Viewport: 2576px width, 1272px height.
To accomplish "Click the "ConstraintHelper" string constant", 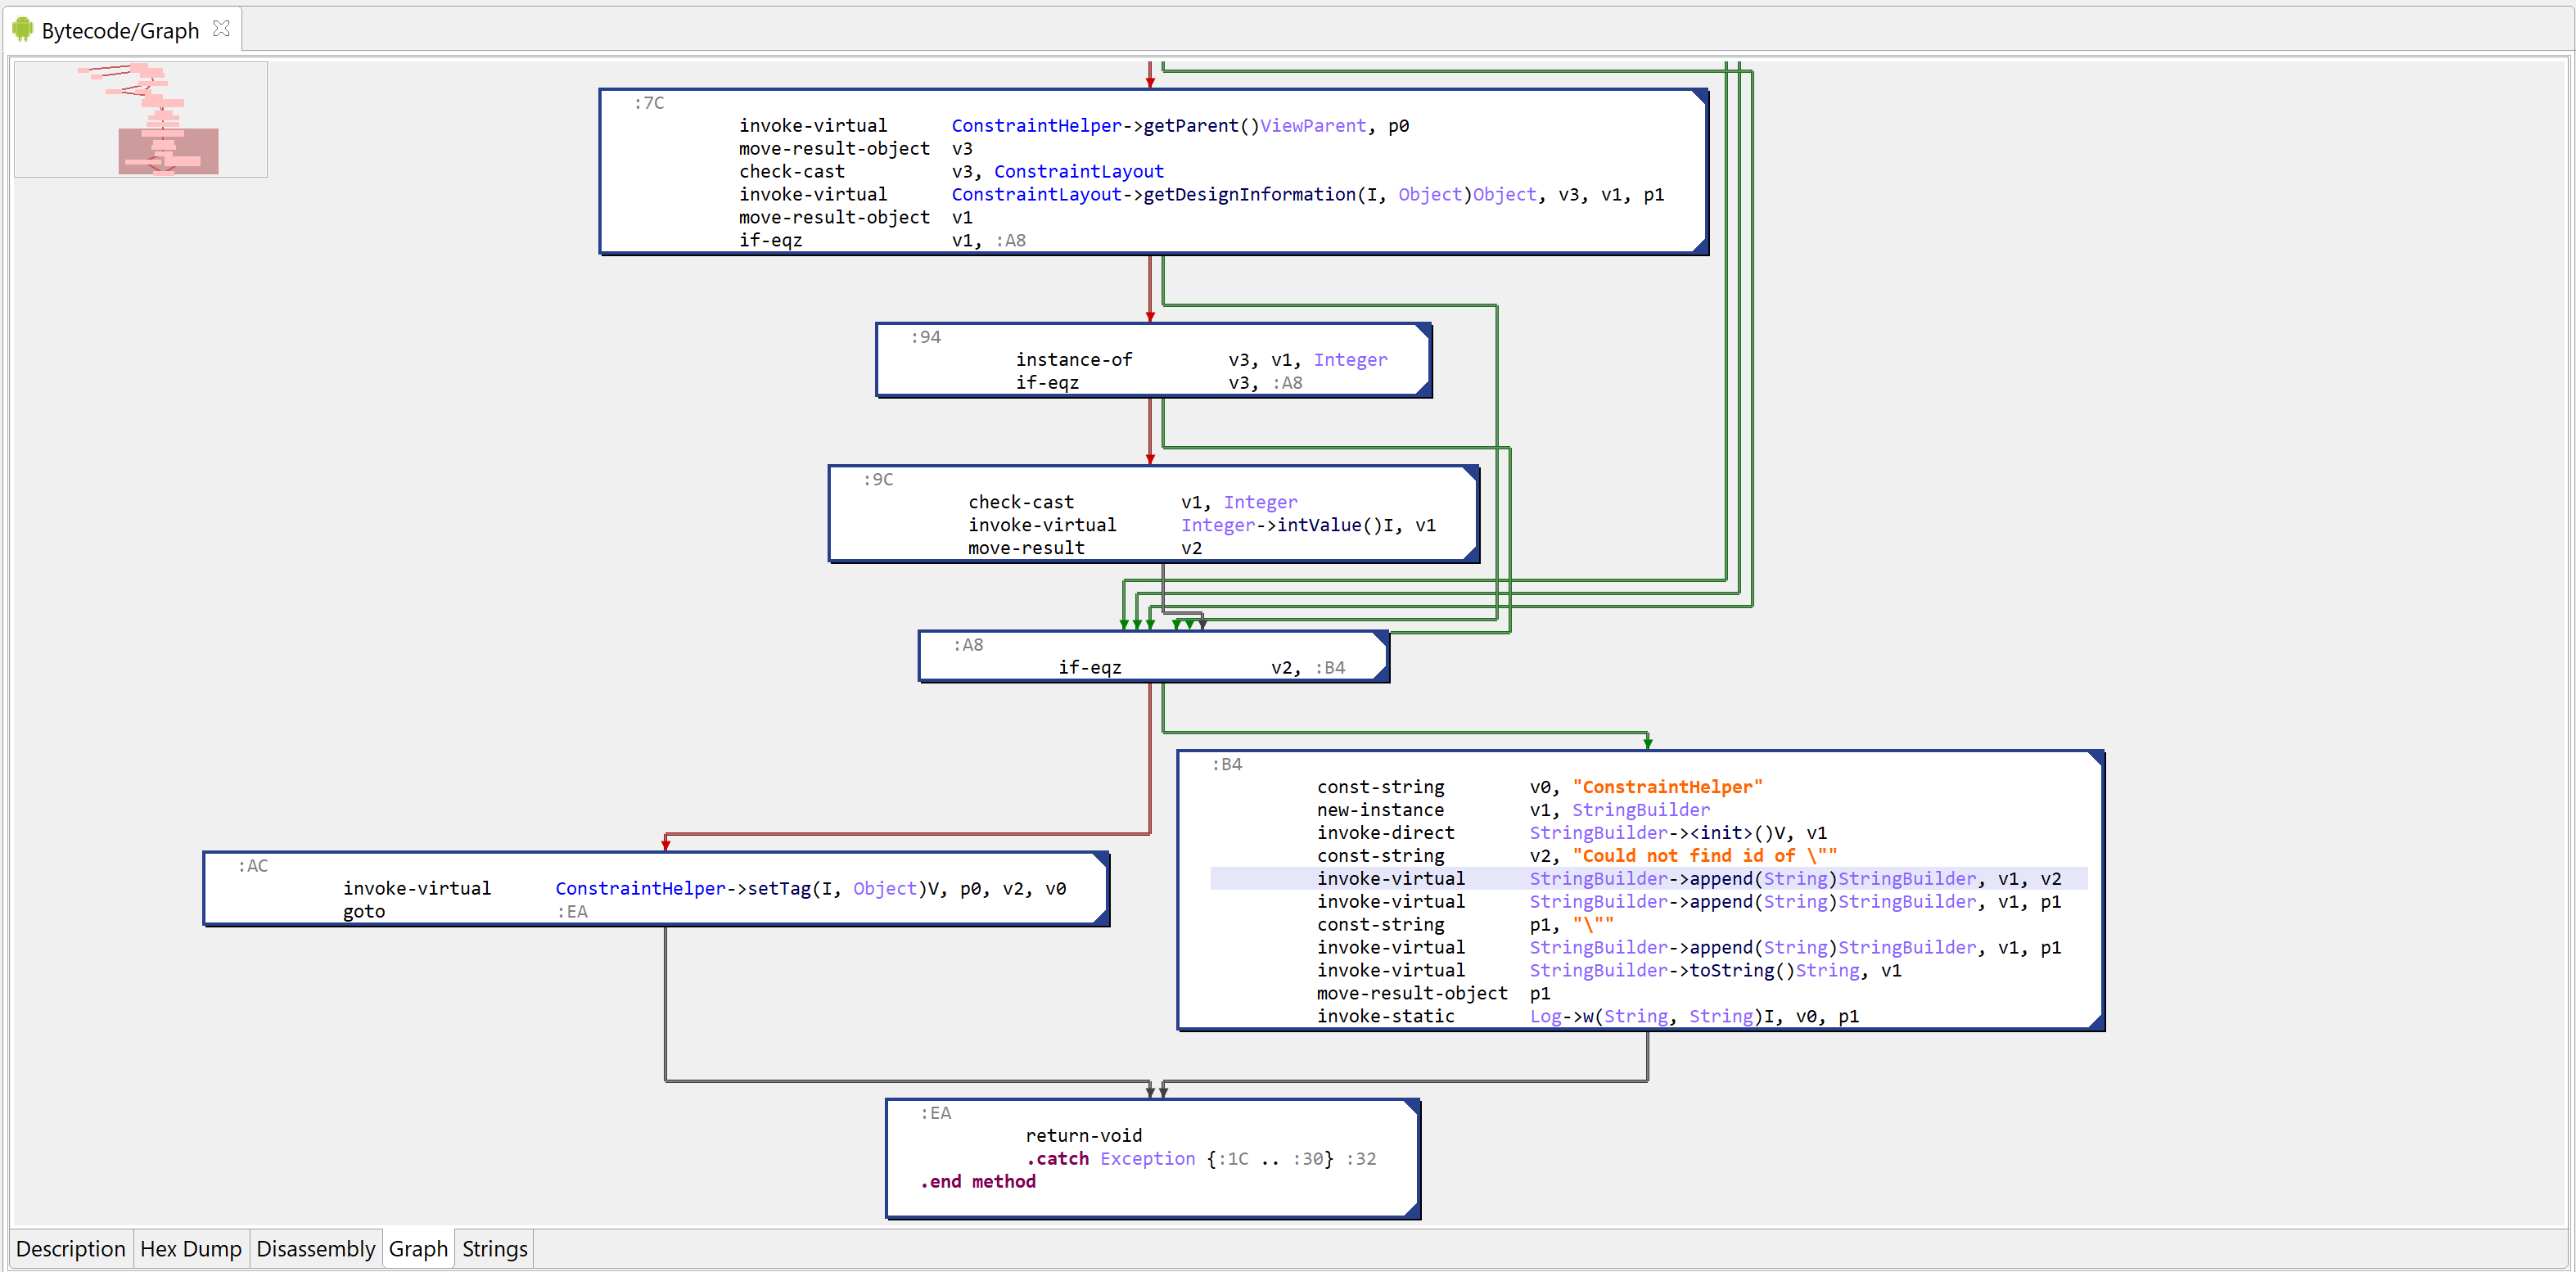I will point(1667,788).
